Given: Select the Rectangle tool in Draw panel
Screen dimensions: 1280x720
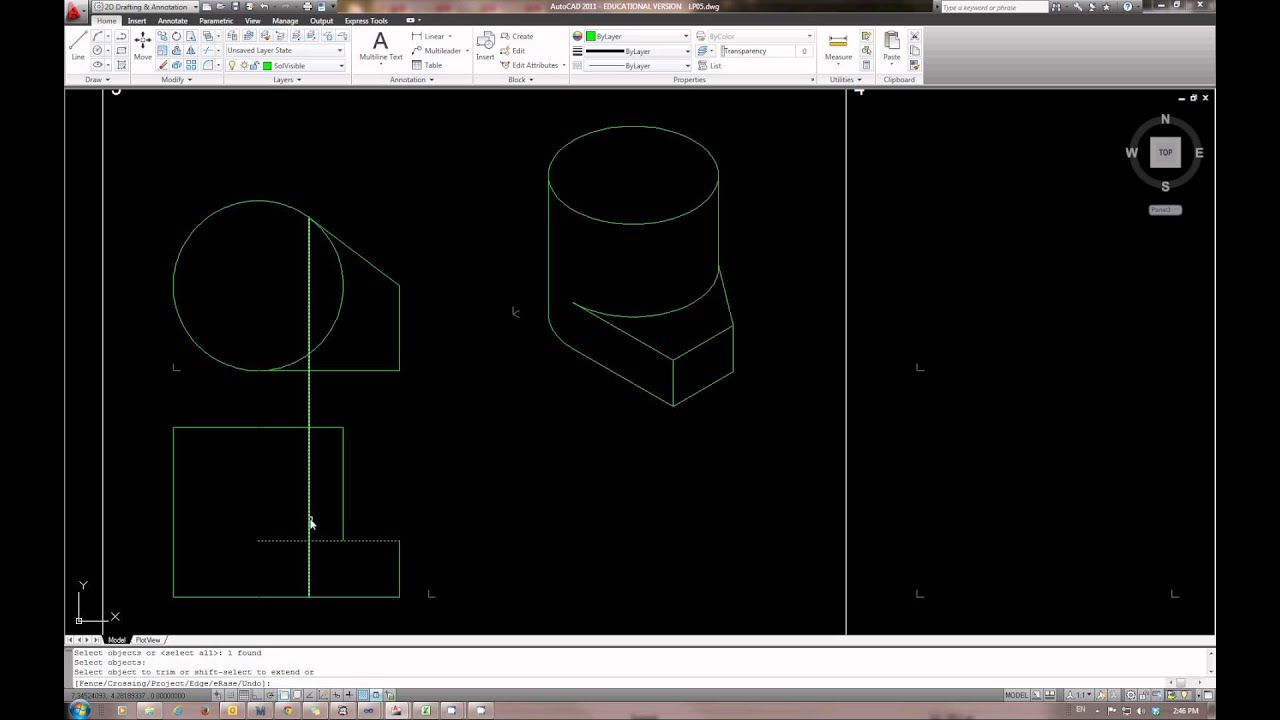Looking at the screenshot, I should pos(120,51).
